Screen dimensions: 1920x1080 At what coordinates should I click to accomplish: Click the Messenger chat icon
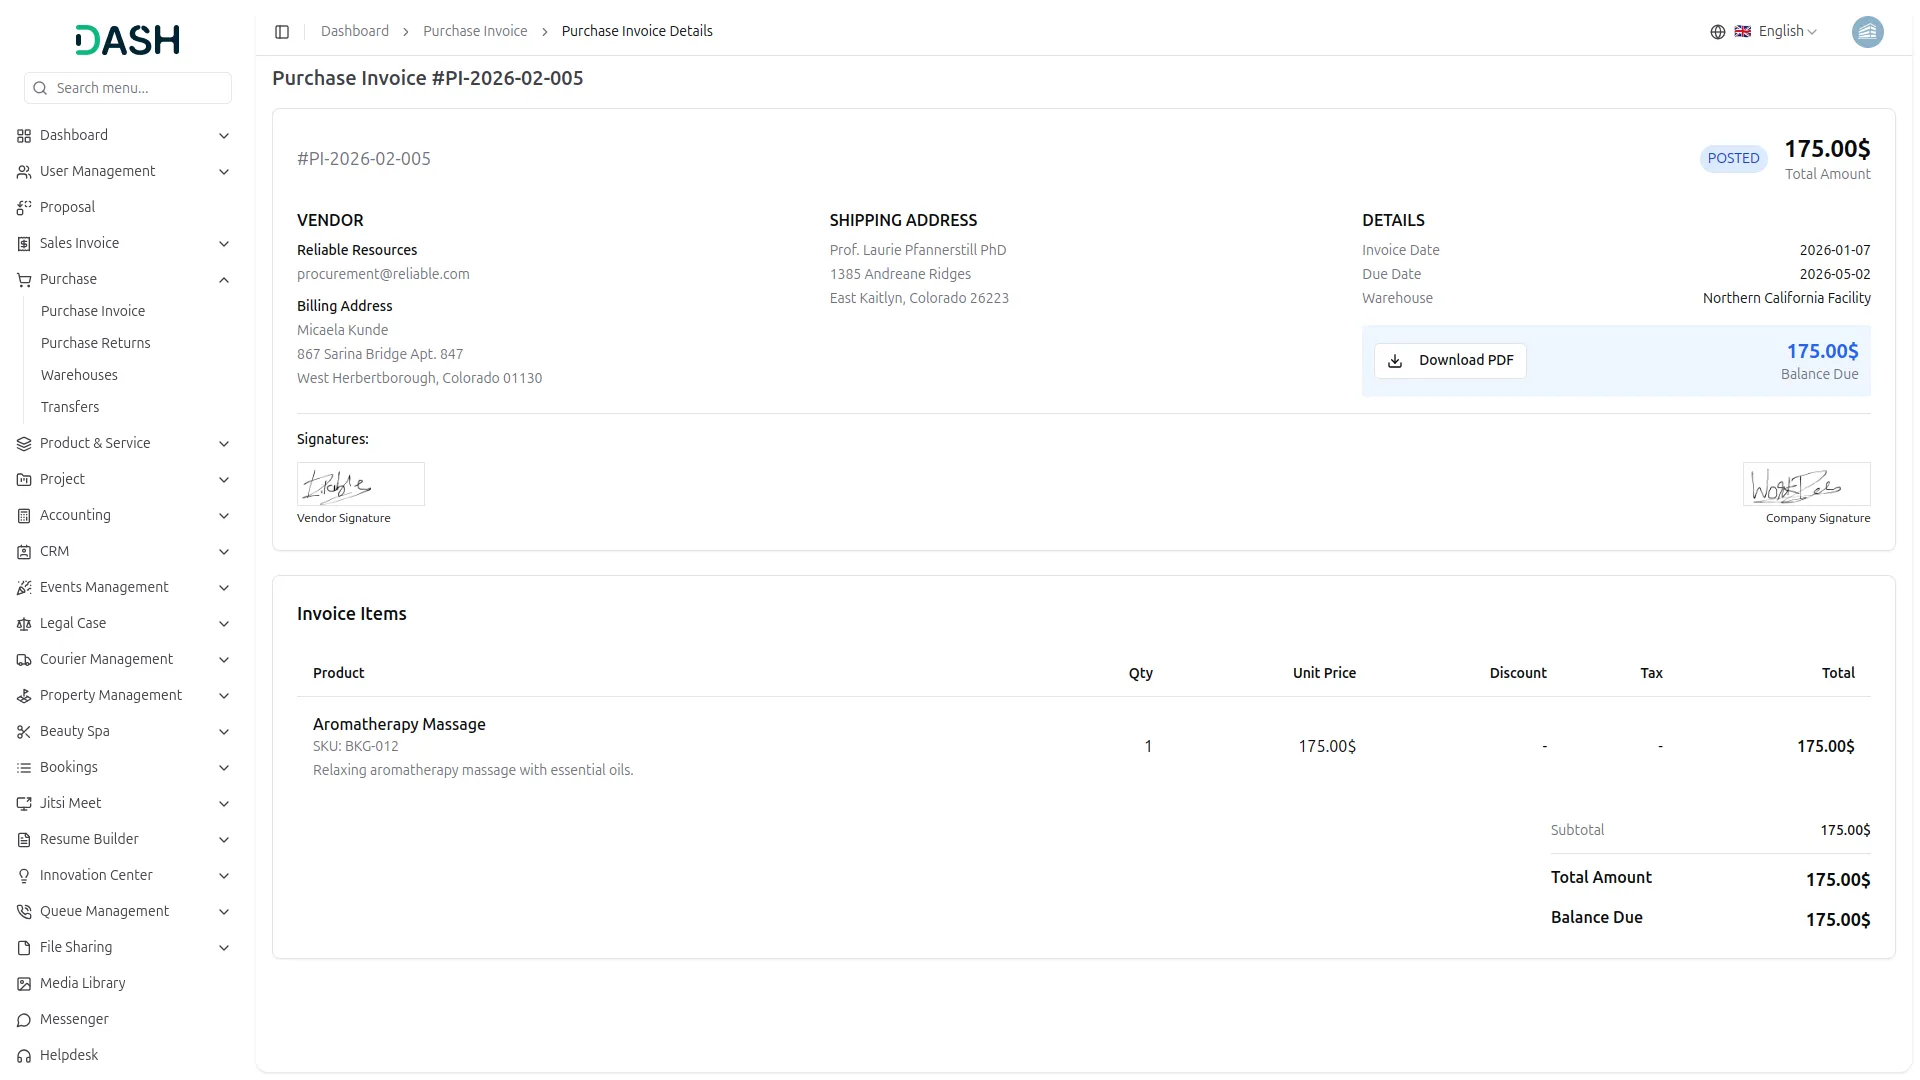click(x=24, y=1019)
